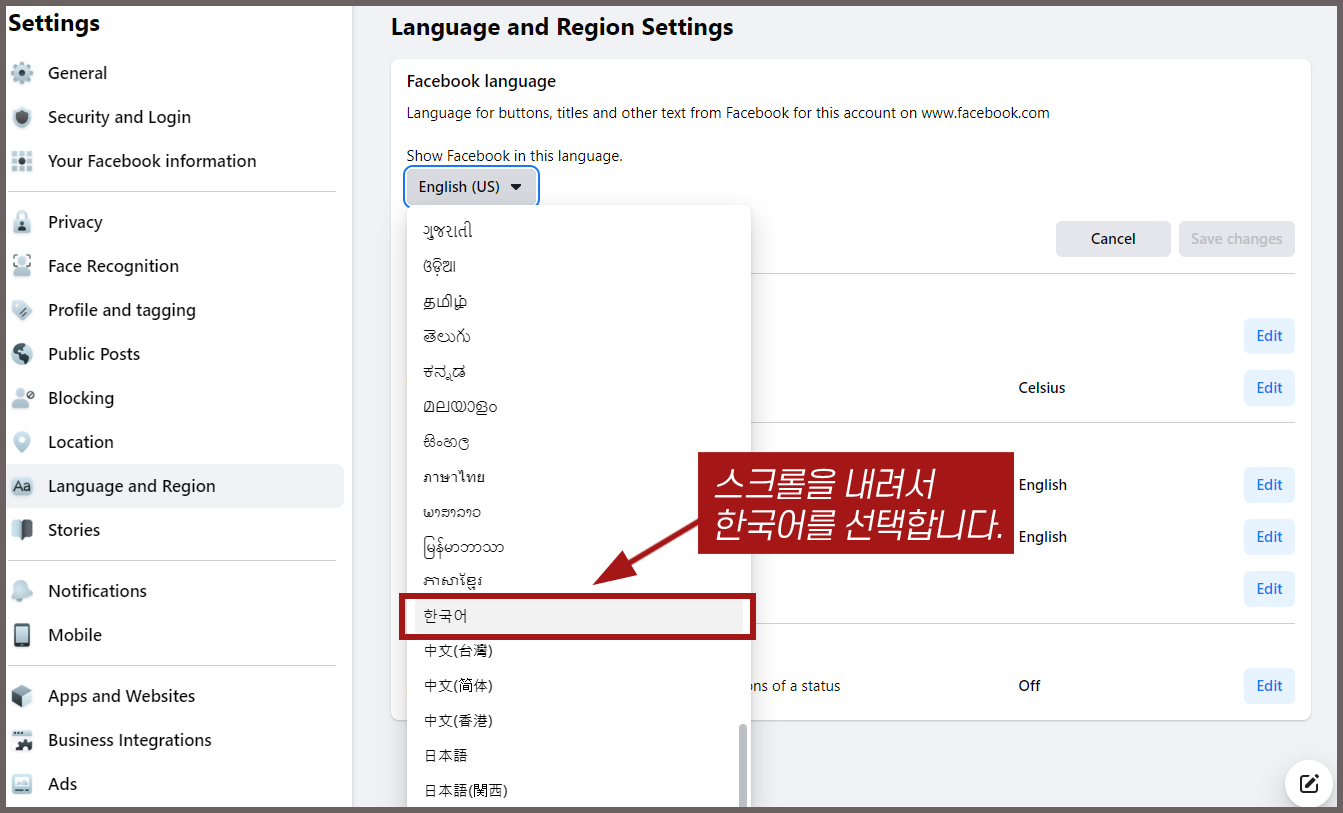Select 中文(香港) from the language list

tap(576, 721)
